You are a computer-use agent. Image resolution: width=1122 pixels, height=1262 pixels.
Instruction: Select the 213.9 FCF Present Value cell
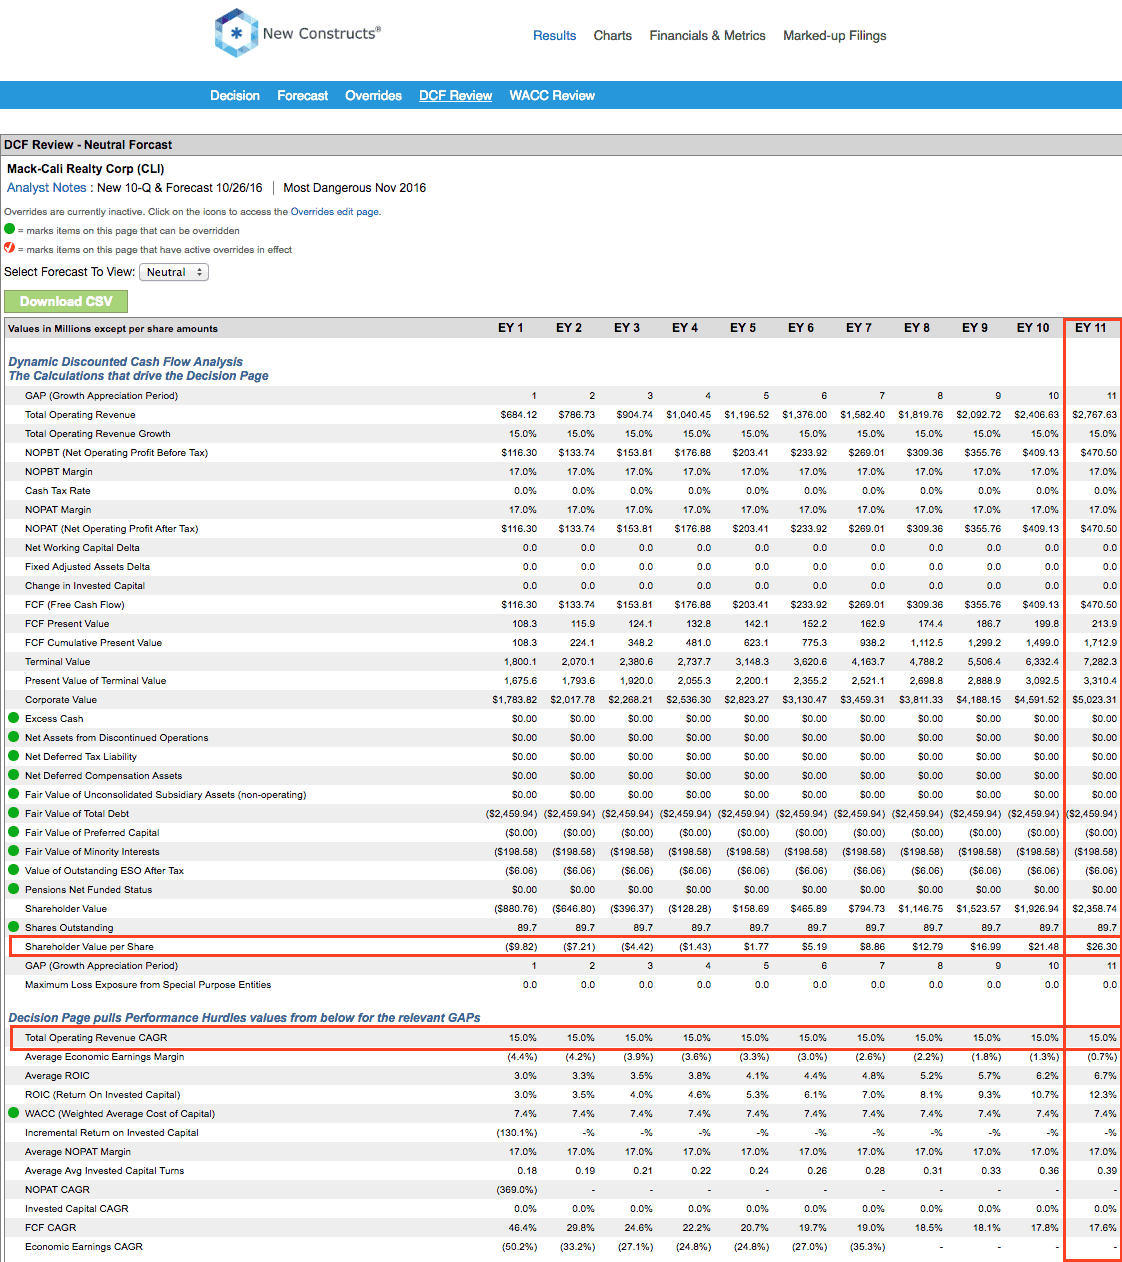(1105, 623)
